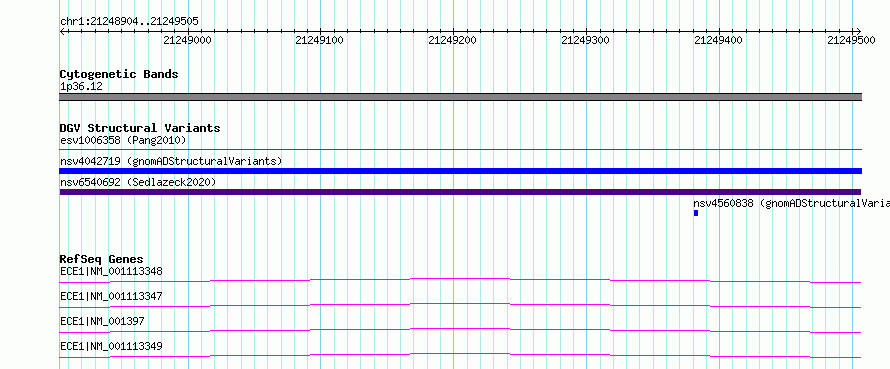Image resolution: width=890 pixels, height=369 pixels.
Task: Click the ECE1|NM_001113348 magenta intron line
Action: coord(460,280)
